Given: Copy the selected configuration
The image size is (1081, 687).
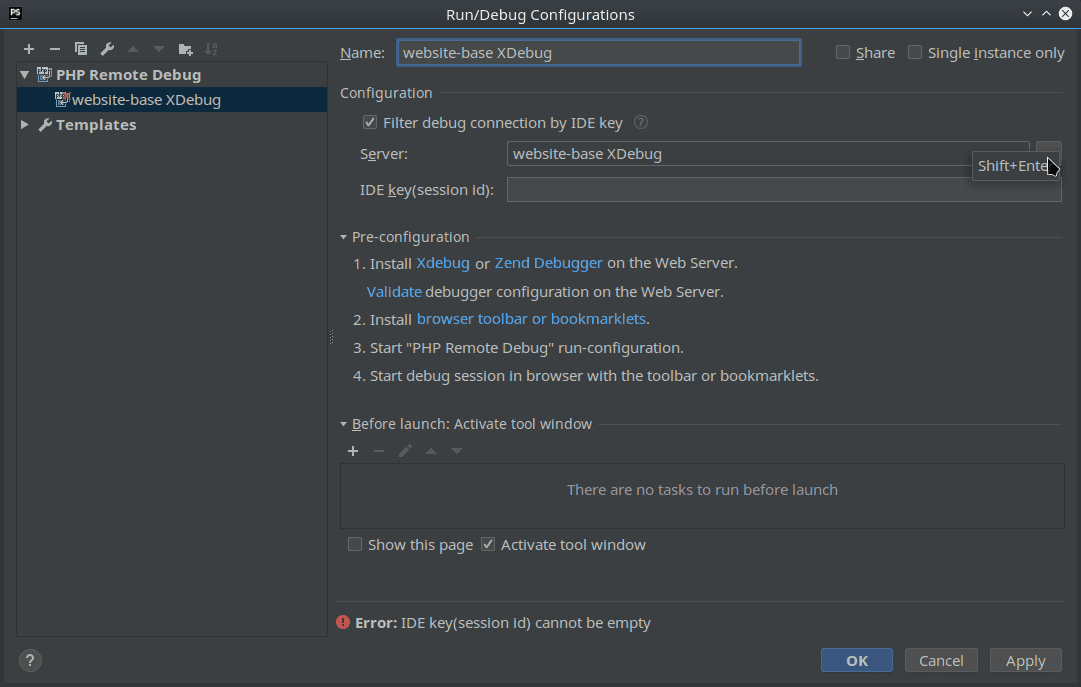Looking at the screenshot, I should pyautogui.click(x=81, y=49).
